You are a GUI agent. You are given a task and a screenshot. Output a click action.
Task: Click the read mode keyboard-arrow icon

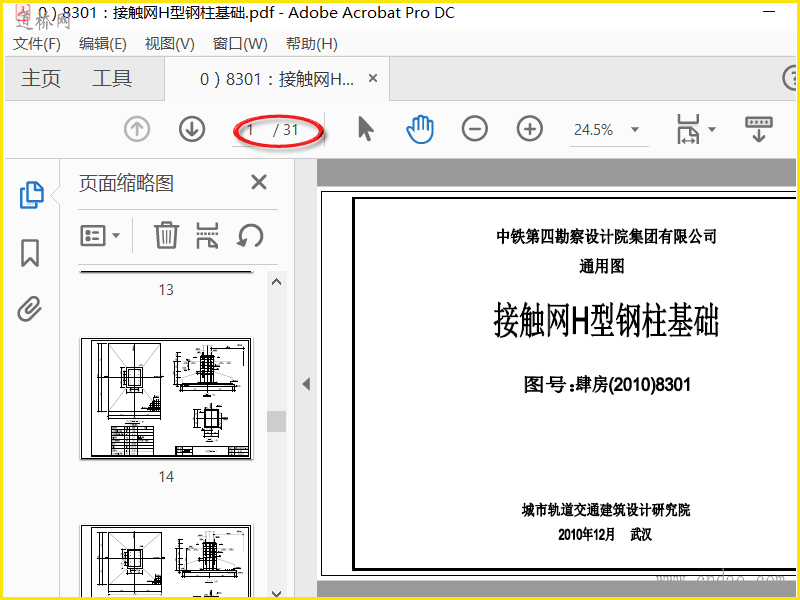(x=759, y=129)
